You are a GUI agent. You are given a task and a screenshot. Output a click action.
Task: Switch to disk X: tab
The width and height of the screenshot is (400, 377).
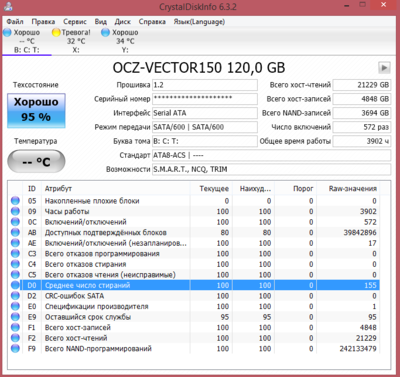[76, 41]
